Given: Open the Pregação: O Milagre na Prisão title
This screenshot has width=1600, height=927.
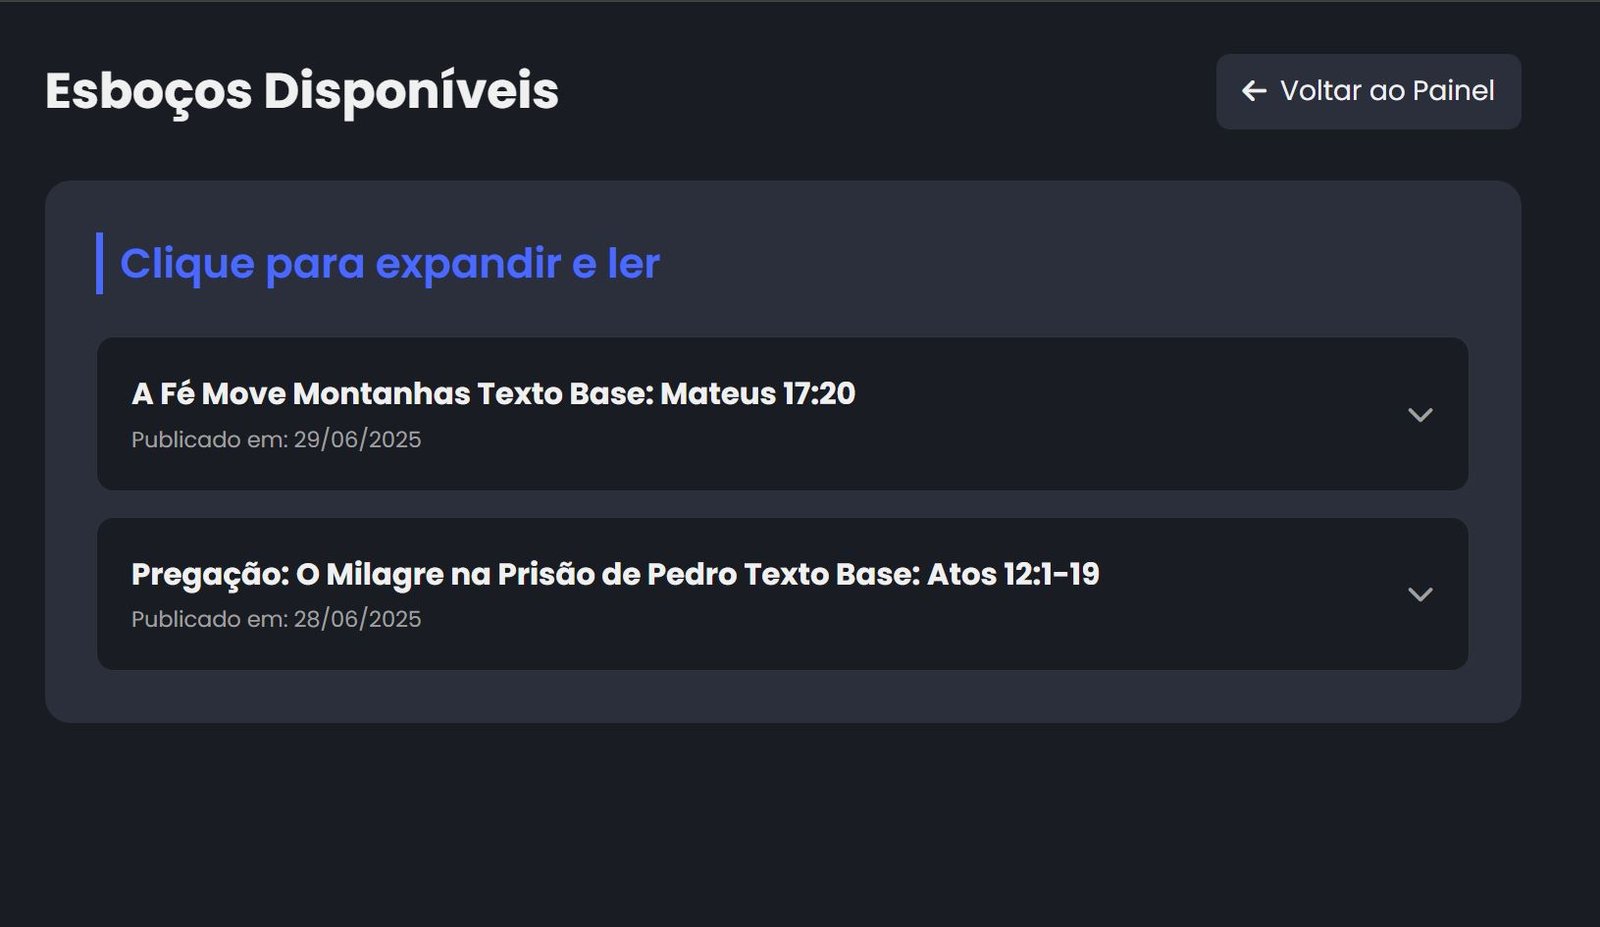Looking at the screenshot, I should point(614,574).
